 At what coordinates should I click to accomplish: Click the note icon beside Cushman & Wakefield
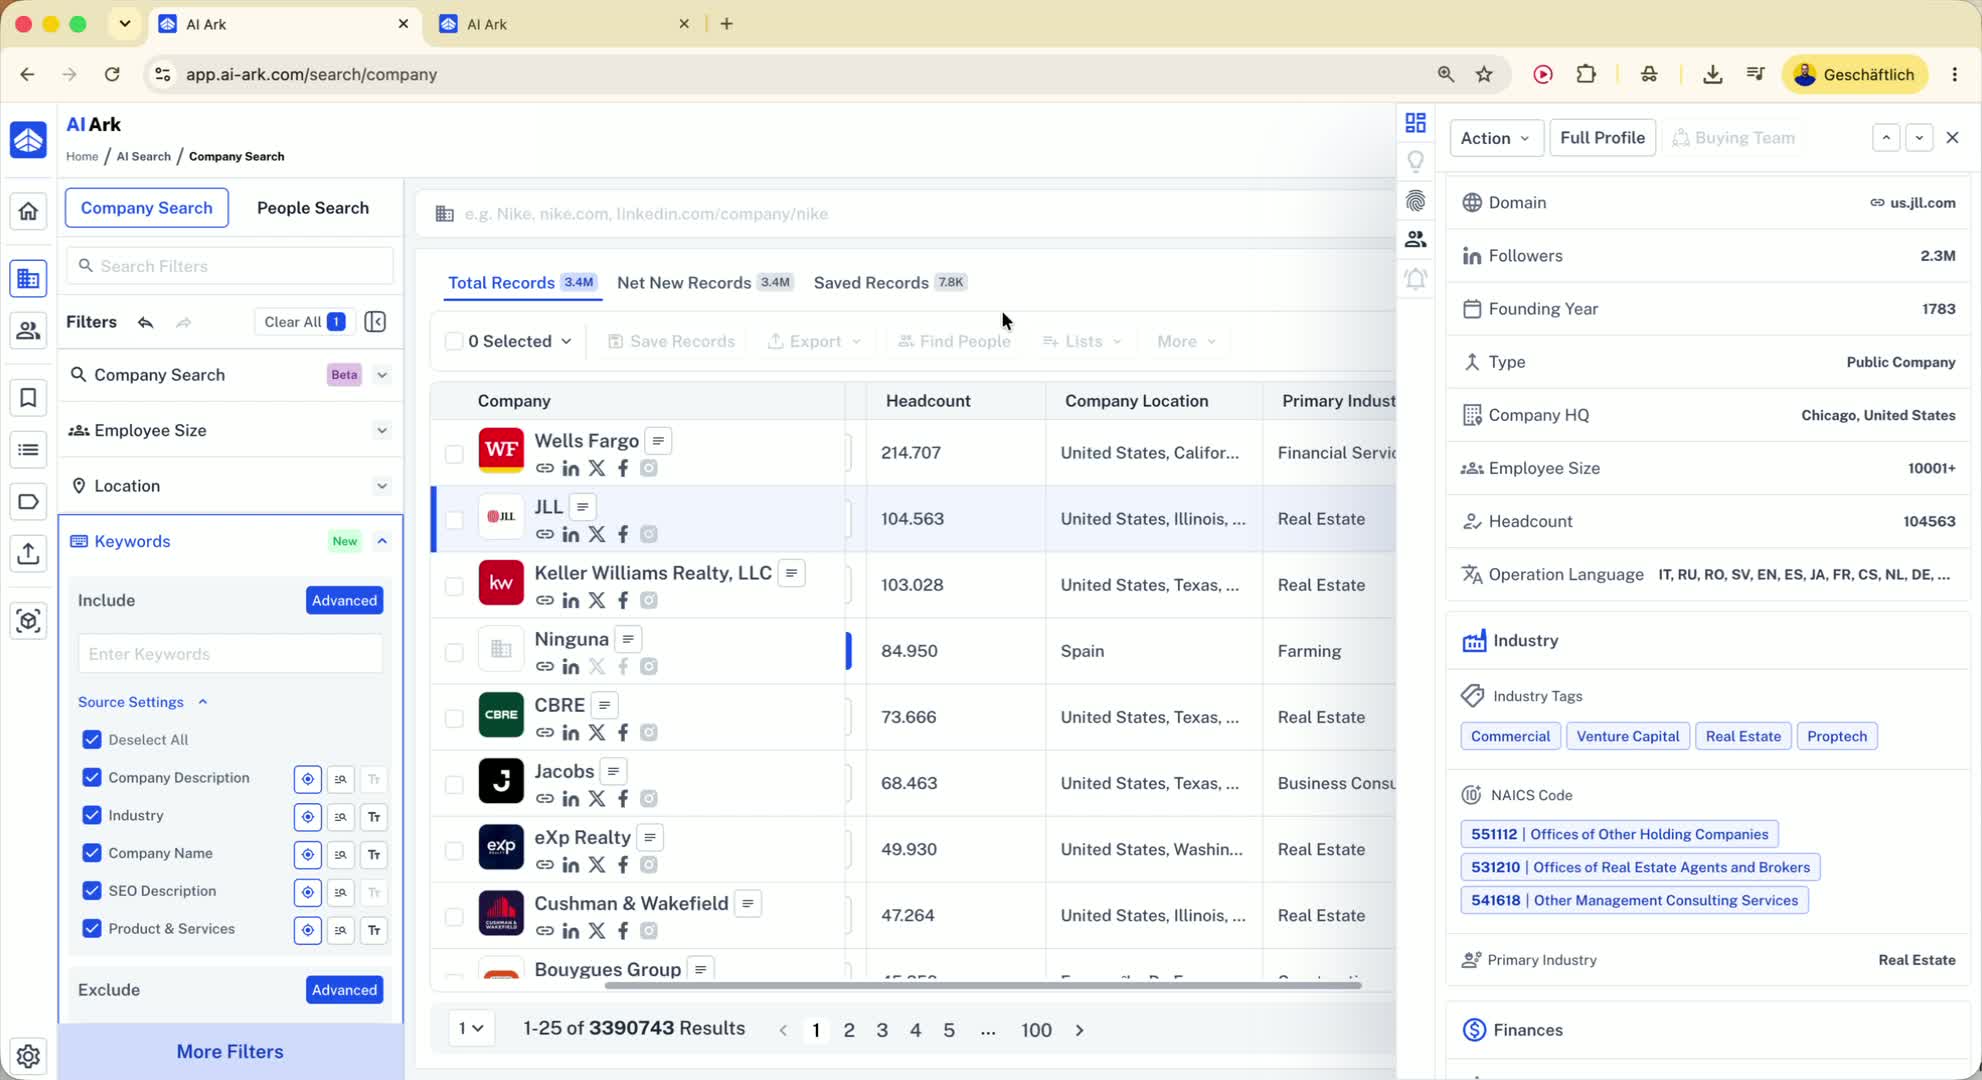point(748,904)
